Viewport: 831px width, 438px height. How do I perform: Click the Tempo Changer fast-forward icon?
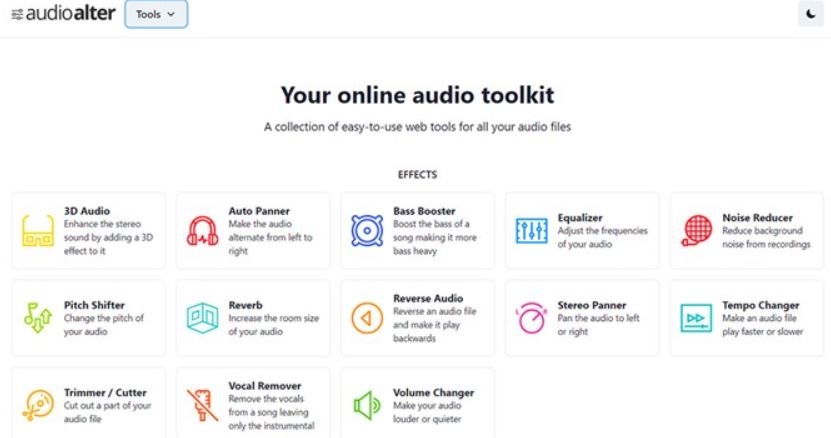696,318
